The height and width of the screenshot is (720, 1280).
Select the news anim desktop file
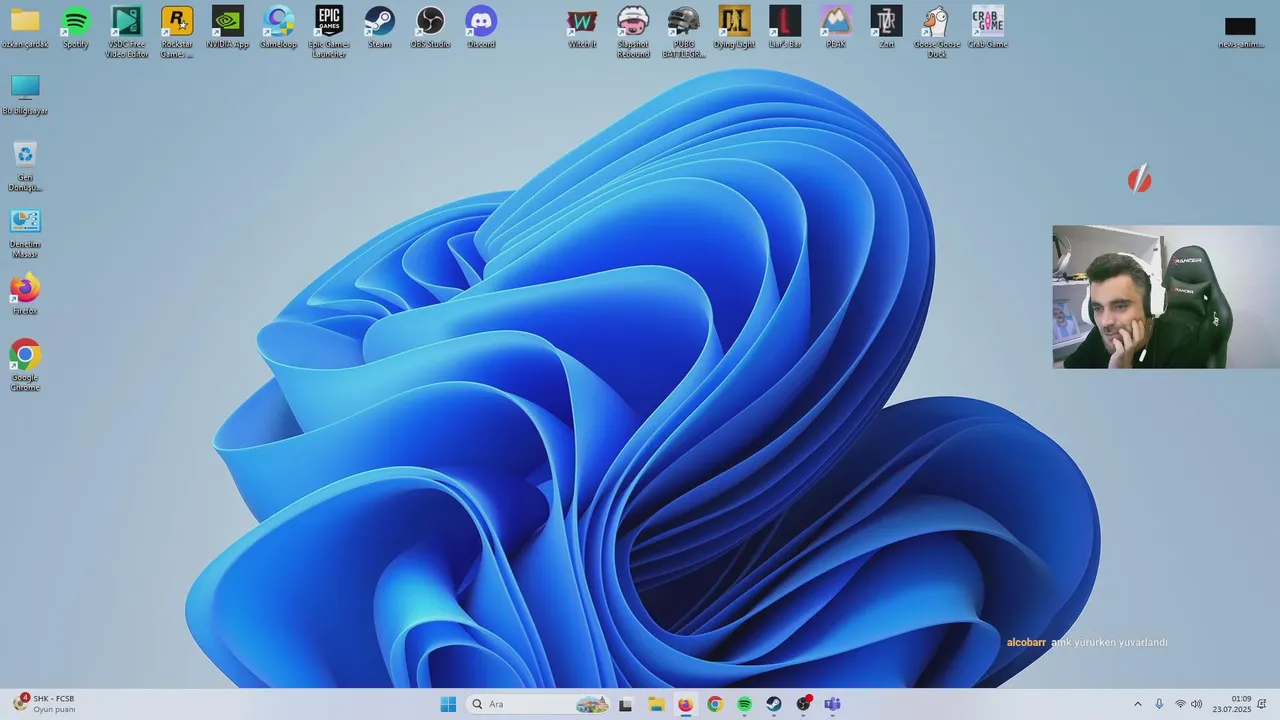1240,31
